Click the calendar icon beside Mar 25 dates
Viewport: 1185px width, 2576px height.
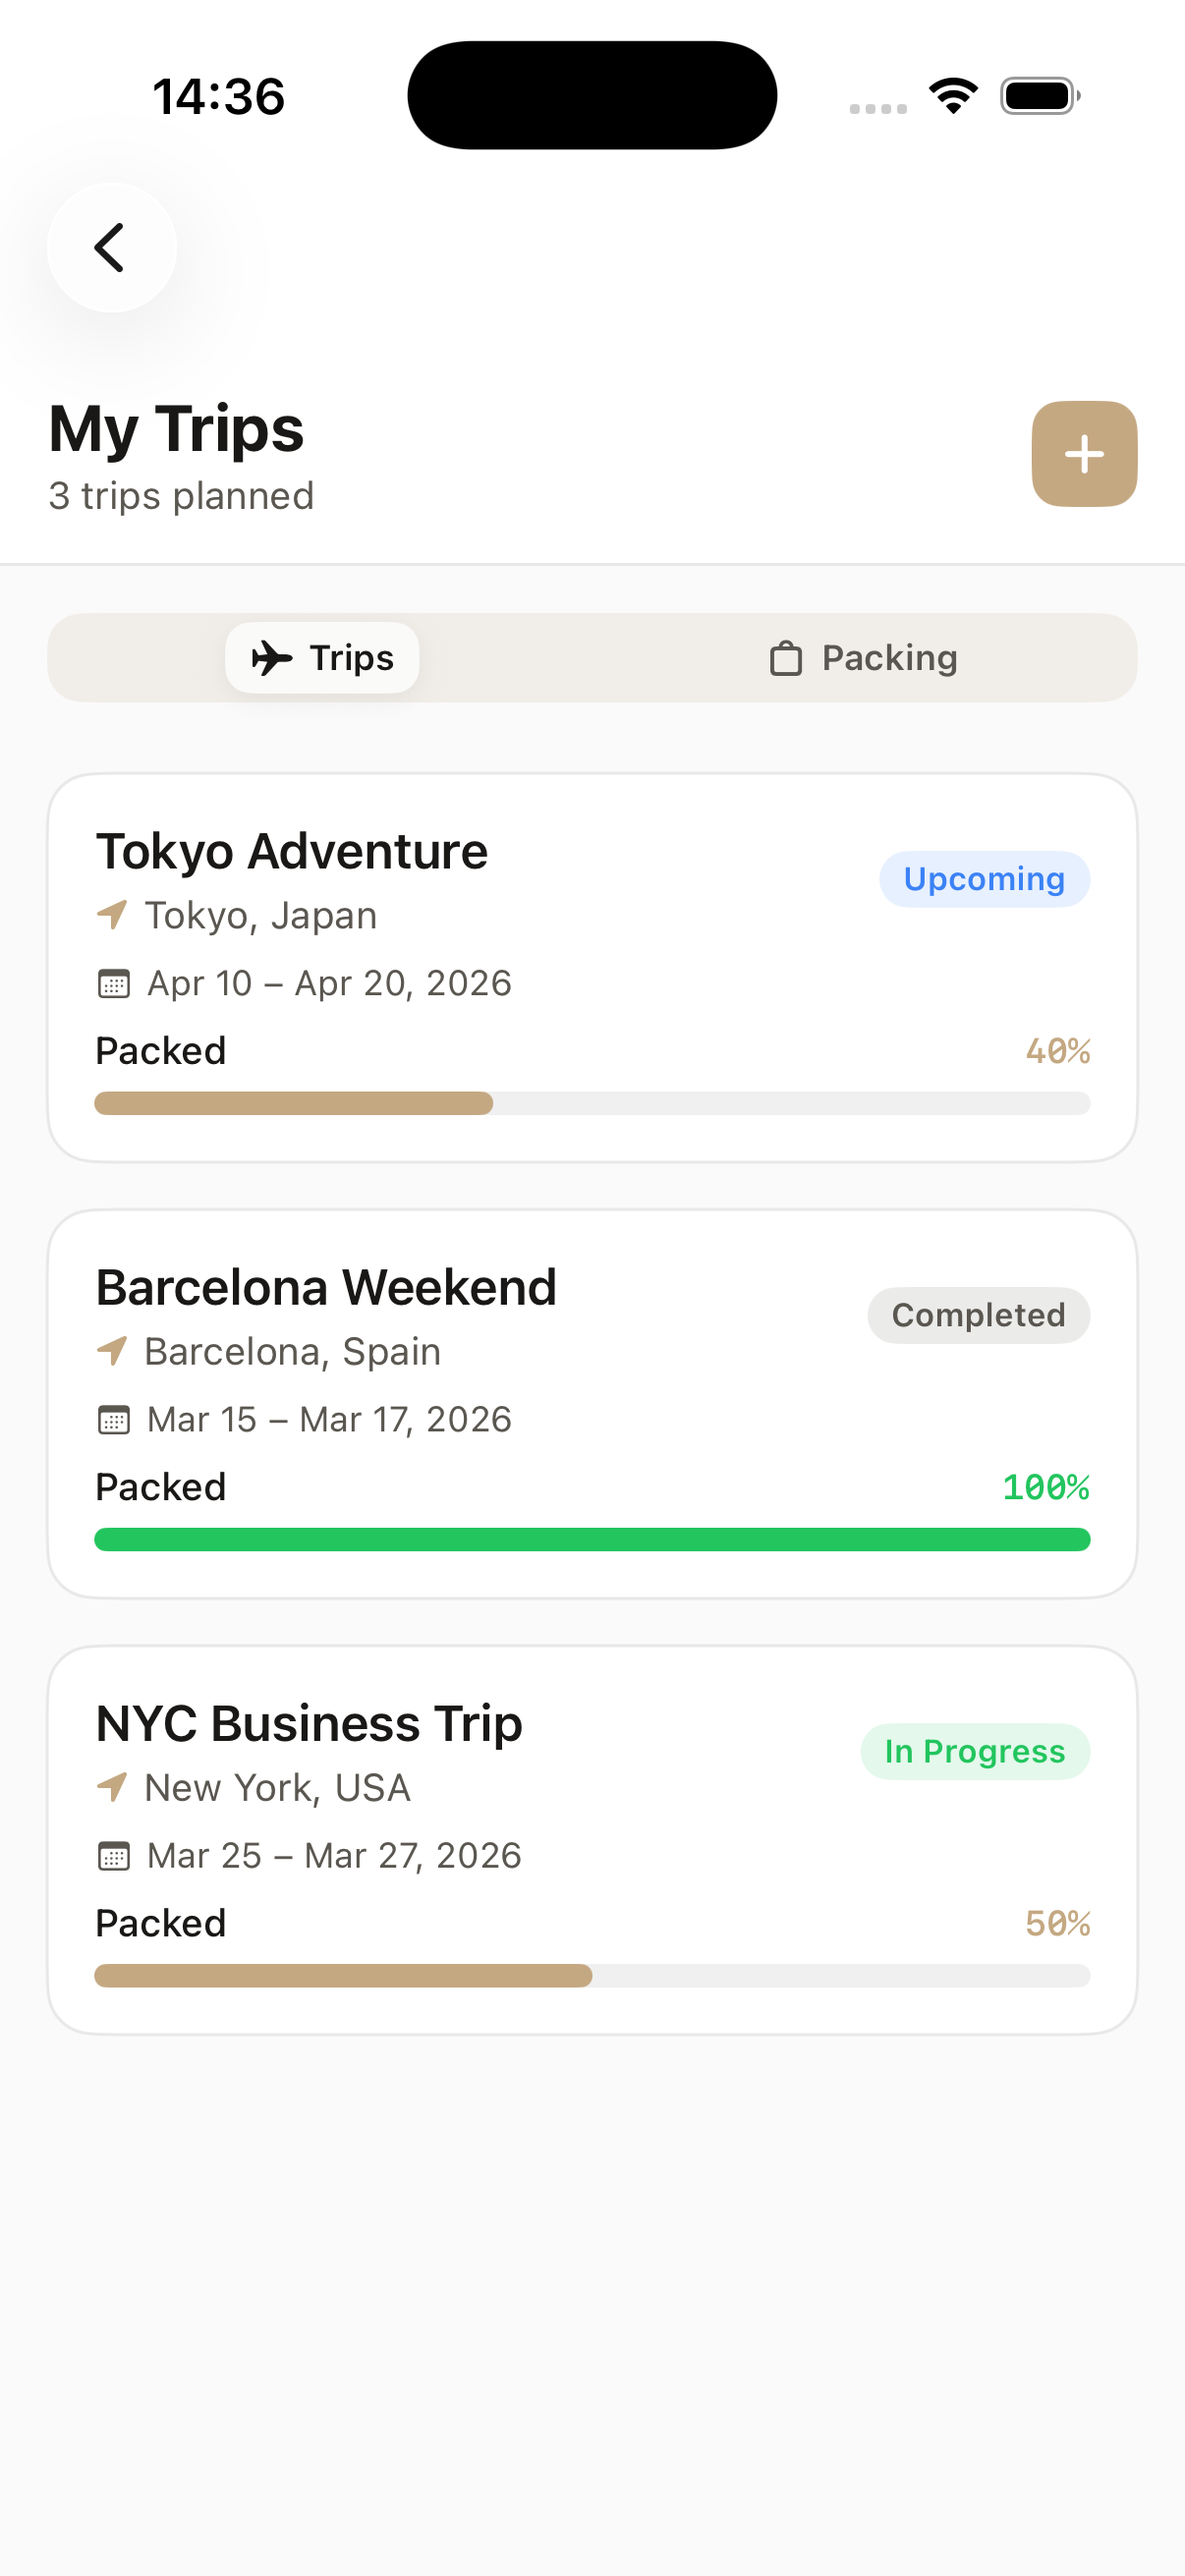point(114,1855)
